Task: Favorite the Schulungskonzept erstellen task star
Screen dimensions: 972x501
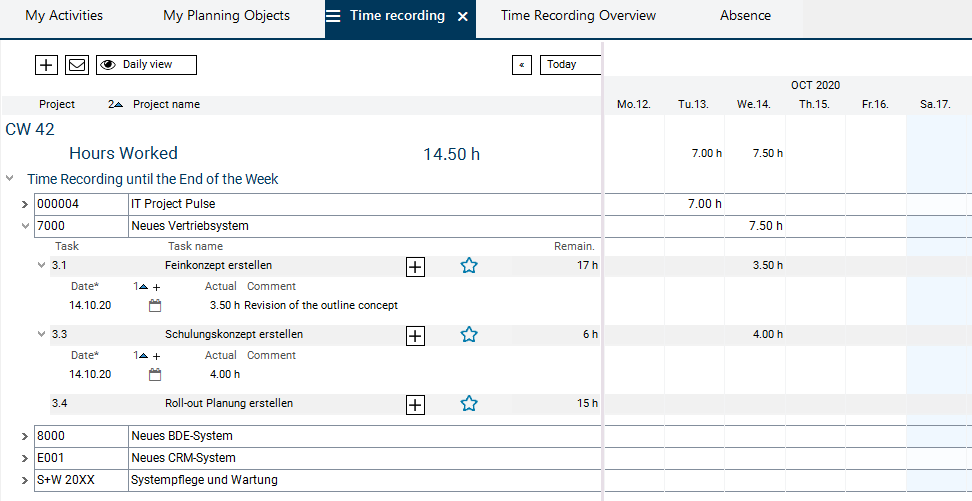Action: pyautogui.click(x=469, y=335)
